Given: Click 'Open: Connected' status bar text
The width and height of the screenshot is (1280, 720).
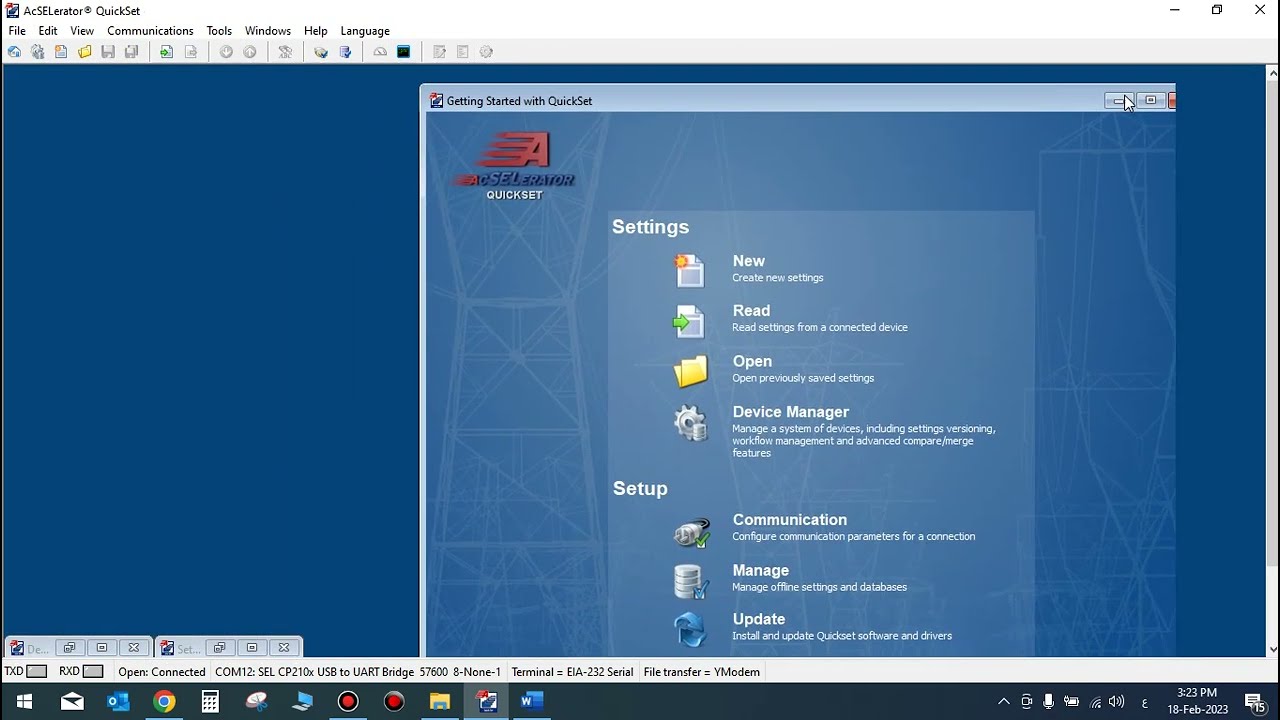Looking at the screenshot, I should click(162, 672).
